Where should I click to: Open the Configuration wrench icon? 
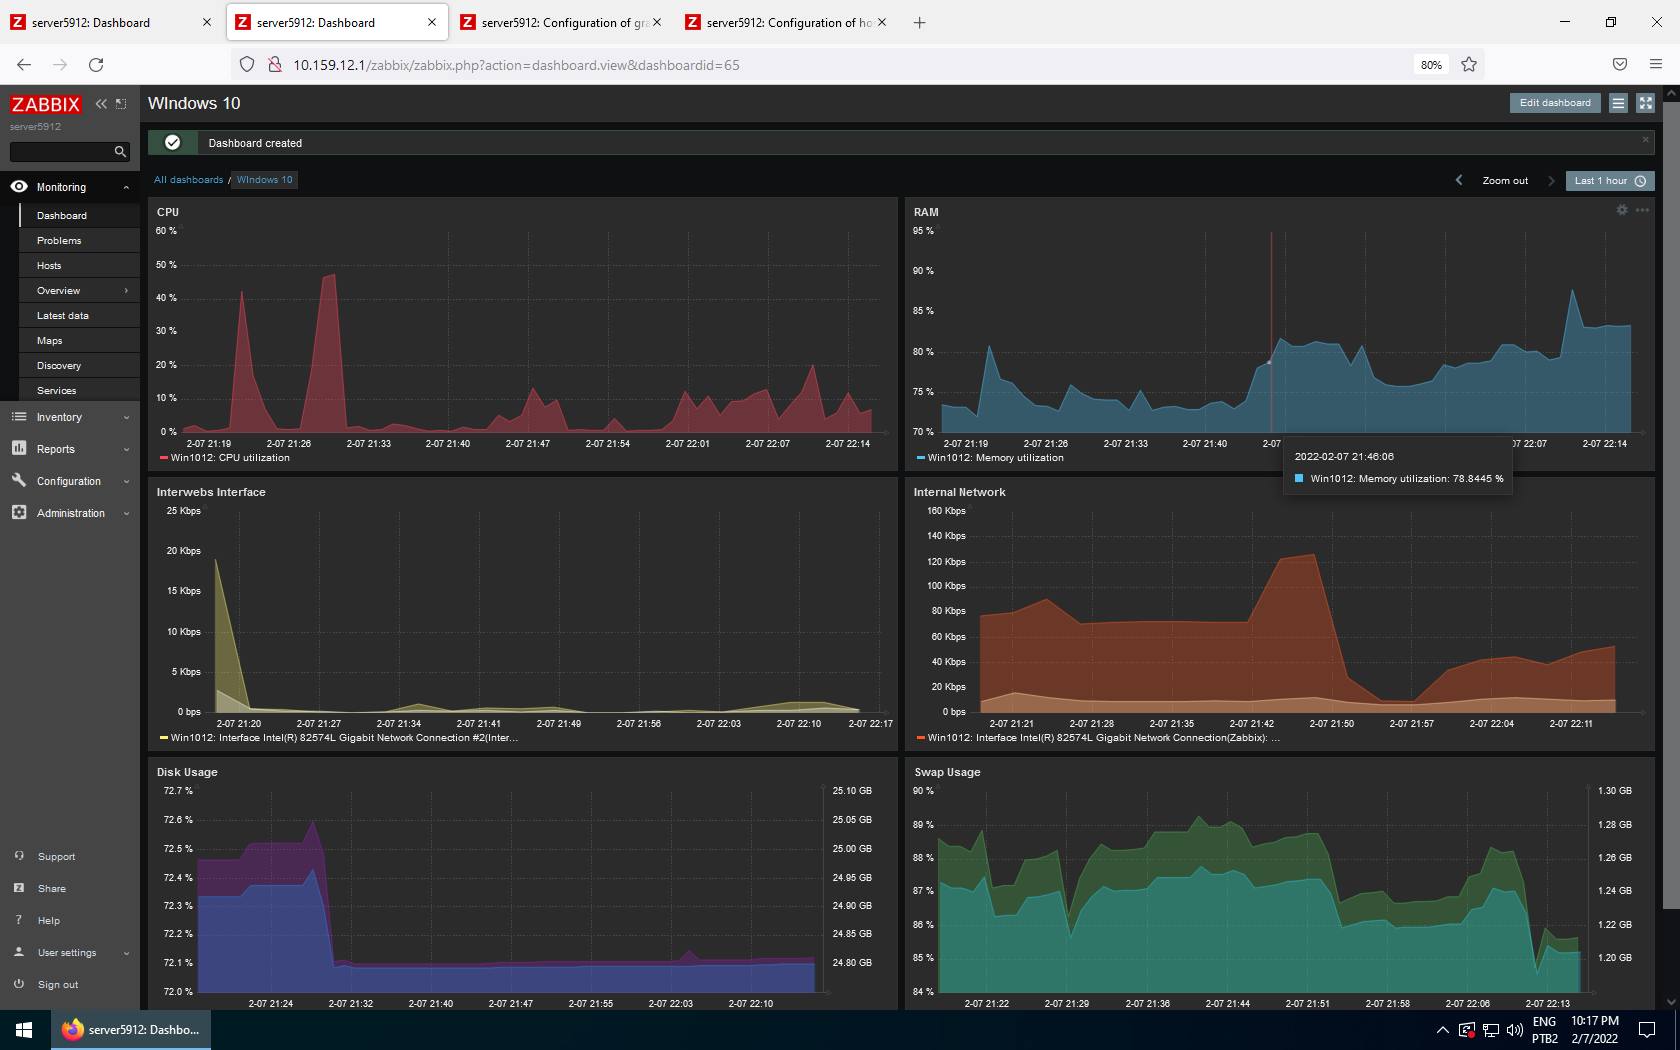coord(18,481)
